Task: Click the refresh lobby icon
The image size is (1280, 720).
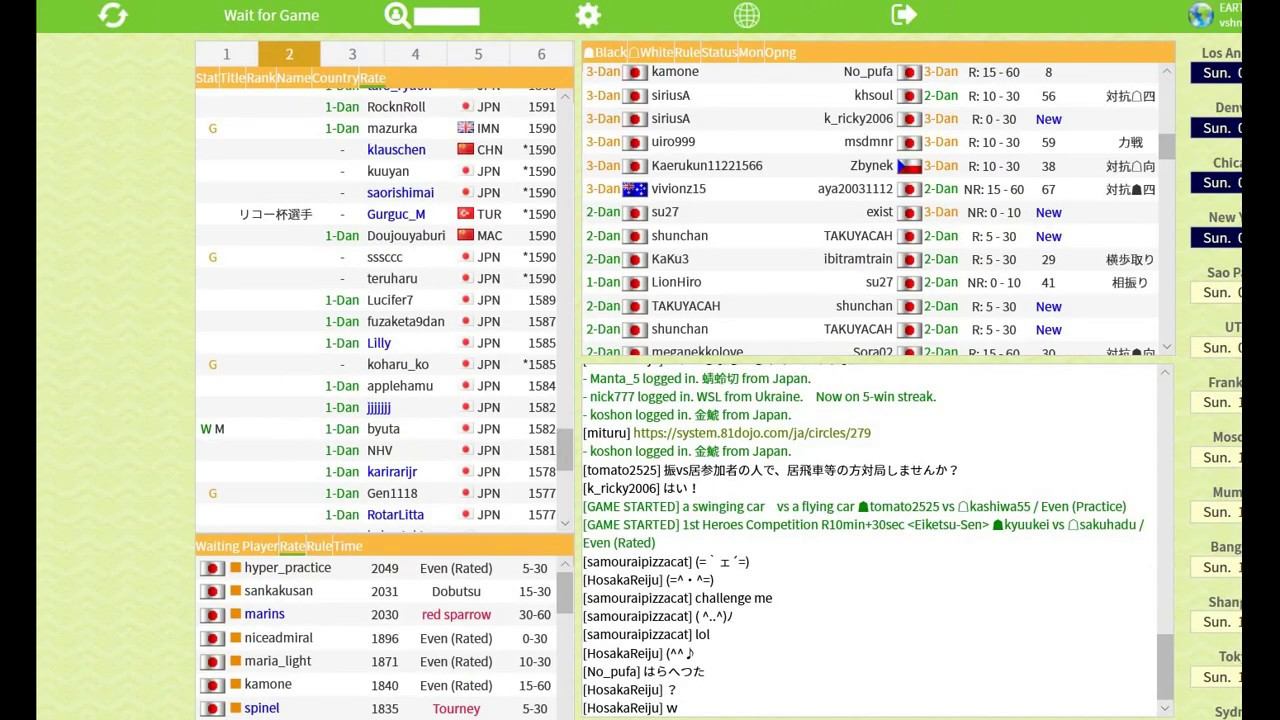Action: [113, 15]
